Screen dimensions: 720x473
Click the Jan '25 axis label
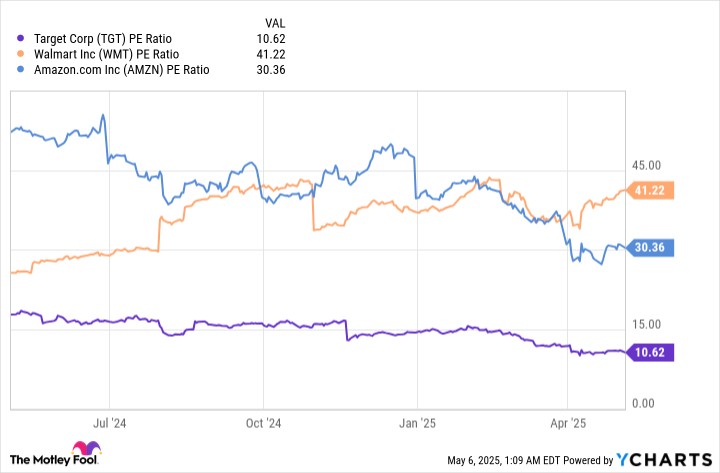click(417, 422)
